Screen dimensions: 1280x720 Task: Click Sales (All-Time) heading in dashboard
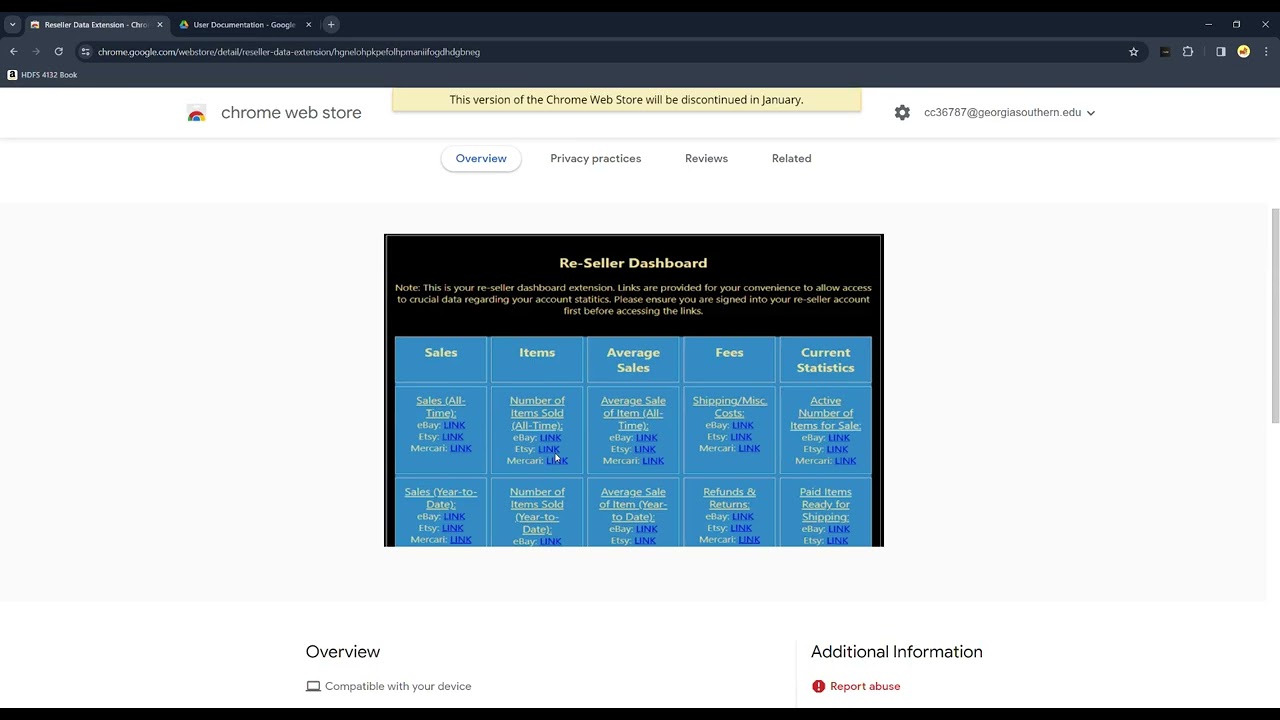[x=441, y=406]
